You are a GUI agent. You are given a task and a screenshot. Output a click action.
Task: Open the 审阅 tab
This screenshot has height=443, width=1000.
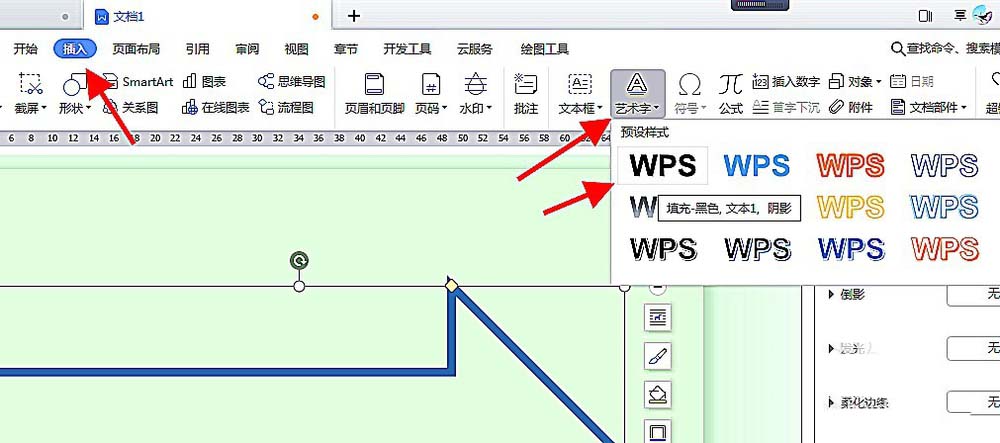(247, 49)
